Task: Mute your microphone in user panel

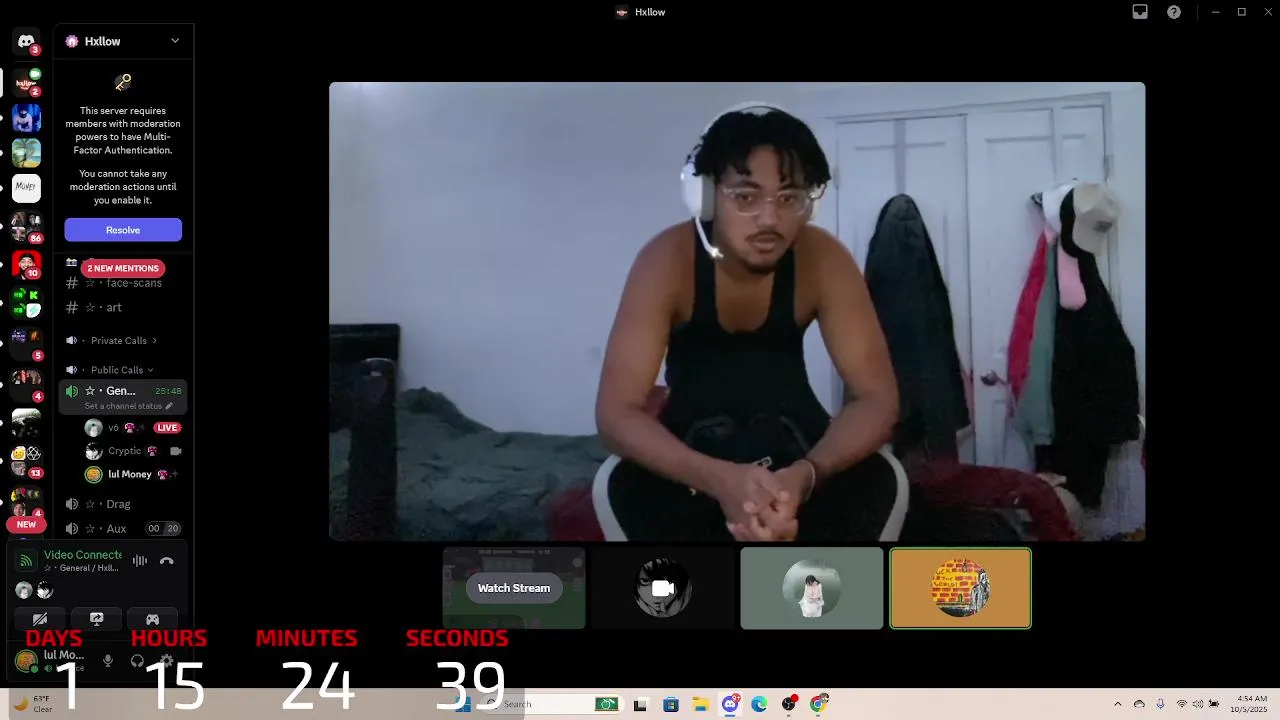Action: pos(108,661)
